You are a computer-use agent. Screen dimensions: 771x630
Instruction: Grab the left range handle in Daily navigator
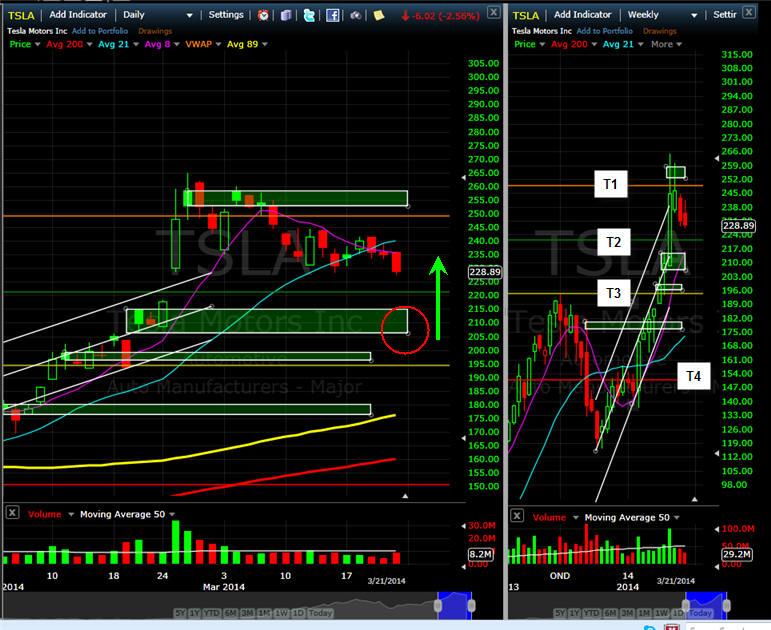click(438, 605)
